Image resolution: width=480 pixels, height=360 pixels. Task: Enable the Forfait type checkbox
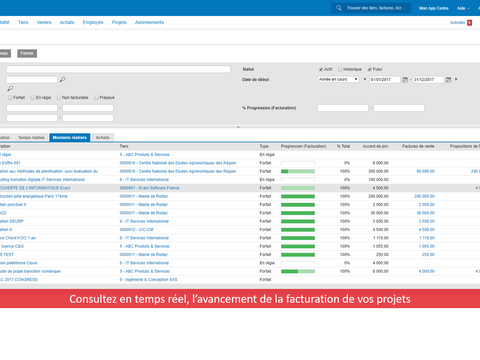coord(10,98)
